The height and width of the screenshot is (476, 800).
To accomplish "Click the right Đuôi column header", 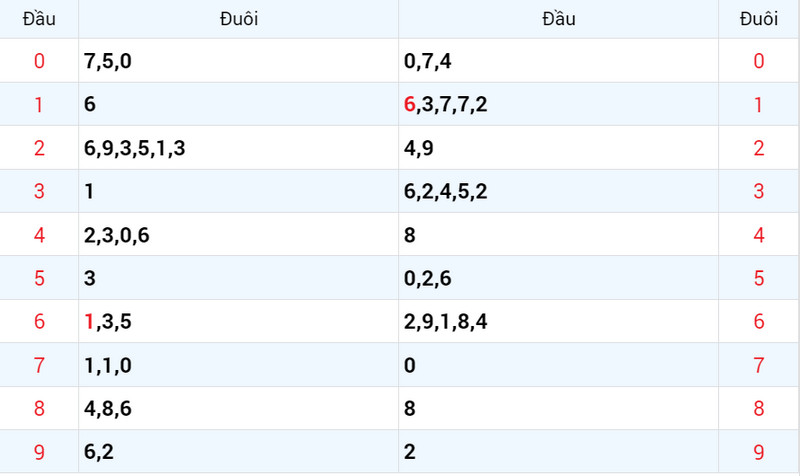I will [x=759, y=19].
